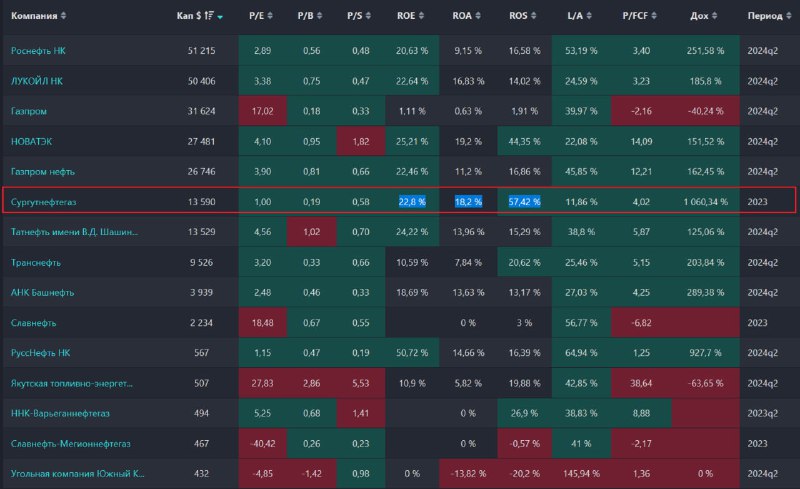
Task: Click the Период column header label
Action: point(765,16)
